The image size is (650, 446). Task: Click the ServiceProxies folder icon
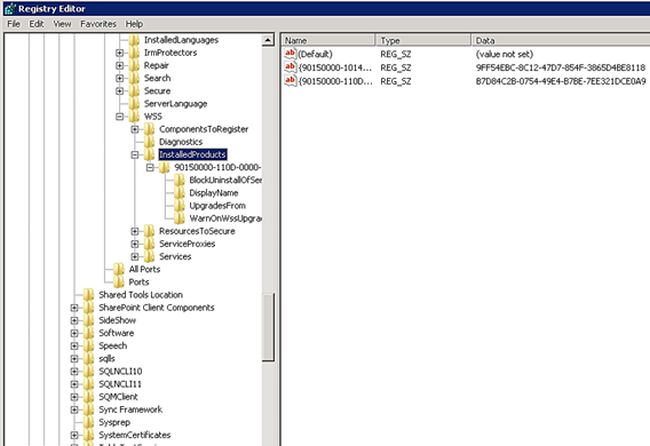[149, 244]
